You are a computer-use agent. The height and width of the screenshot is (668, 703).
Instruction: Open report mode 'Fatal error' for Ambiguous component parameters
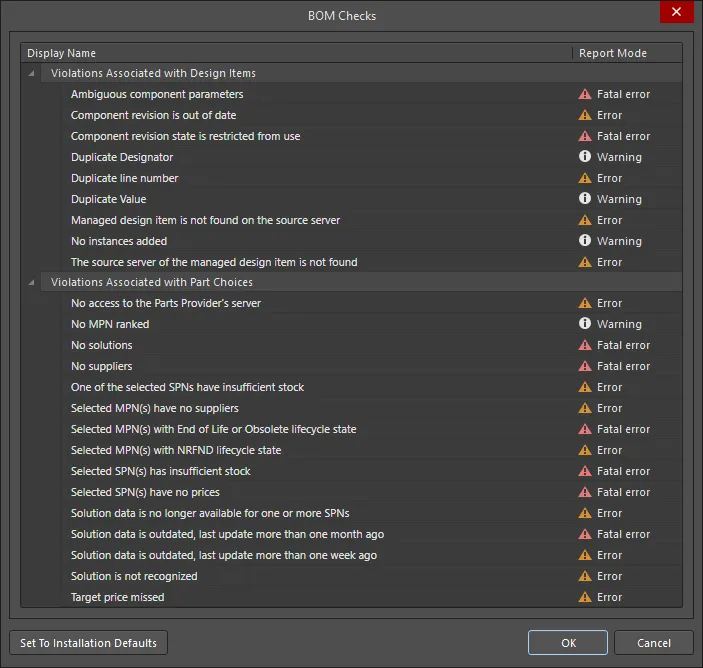coord(623,94)
